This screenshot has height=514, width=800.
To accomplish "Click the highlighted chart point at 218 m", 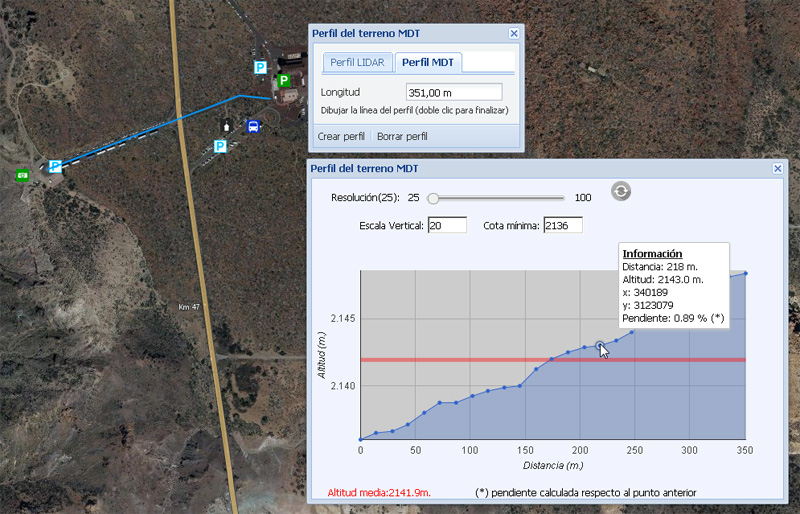I will [600, 346].
